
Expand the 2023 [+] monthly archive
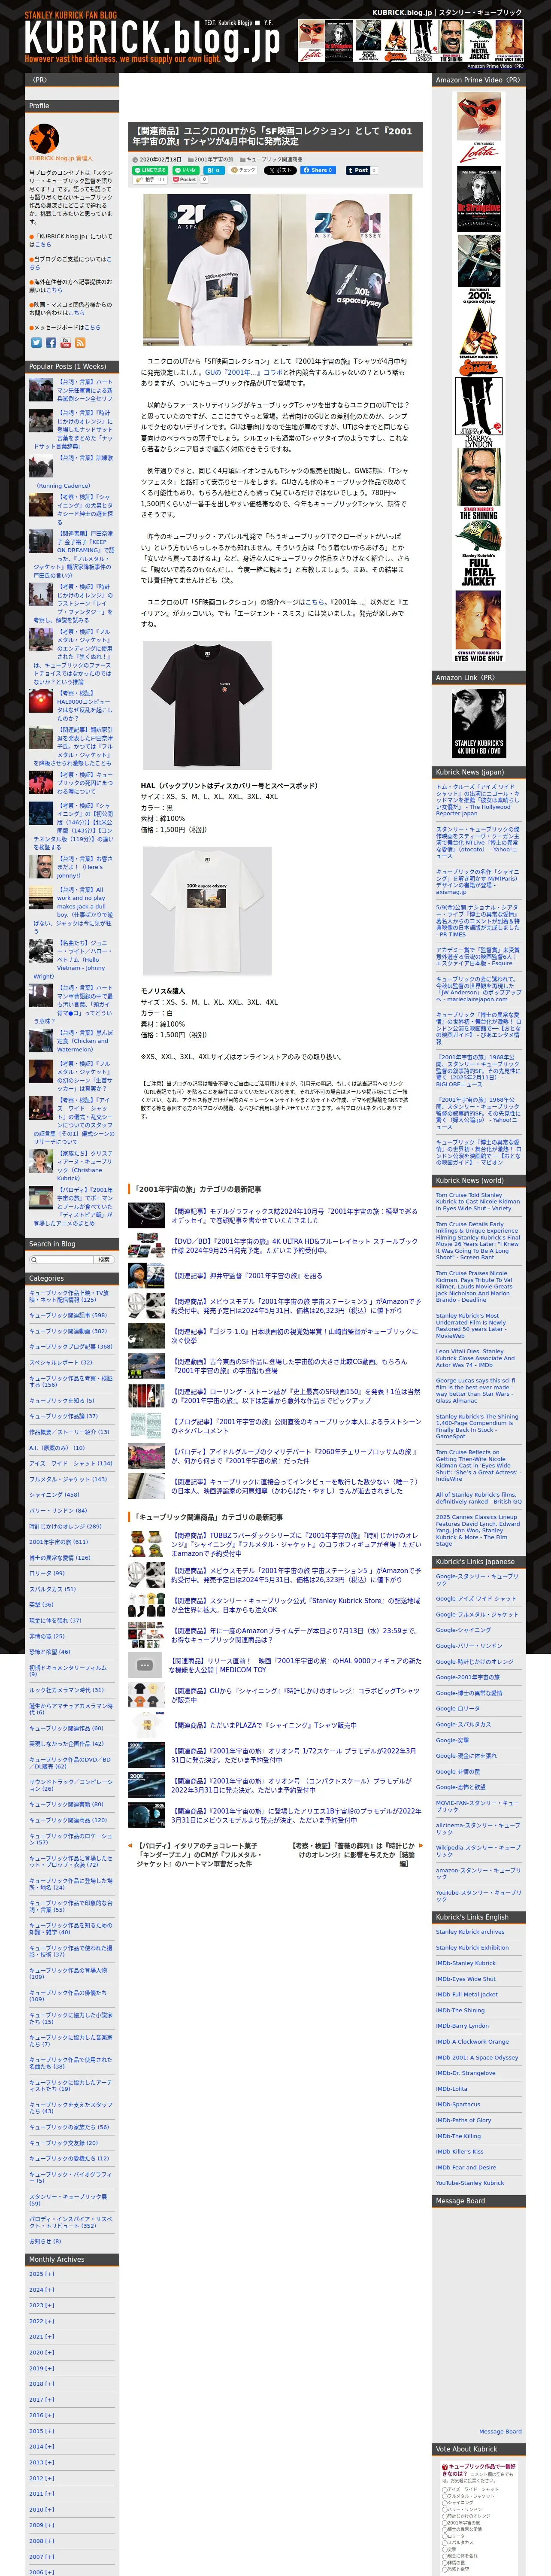pyautogui.click(x=43, y=2305)
